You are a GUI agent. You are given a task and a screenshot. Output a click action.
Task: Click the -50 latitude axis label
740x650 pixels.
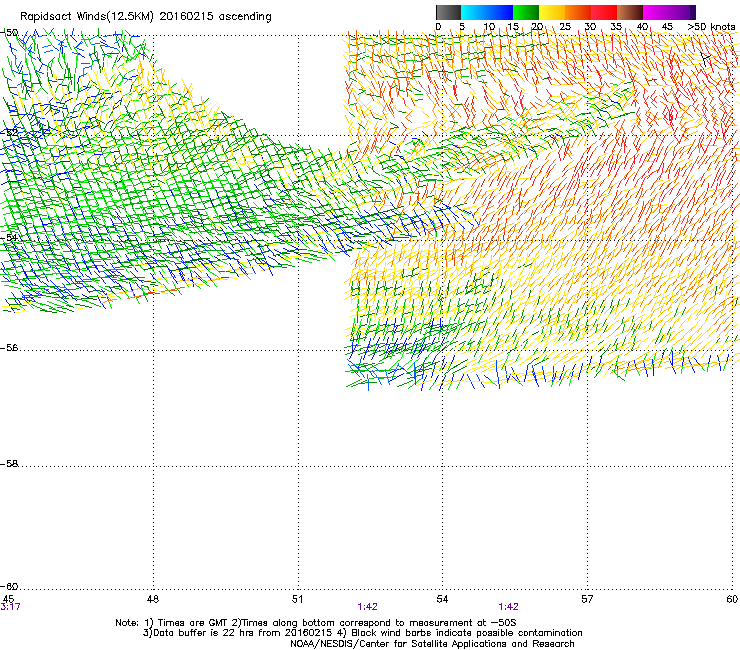coord(9,33)
